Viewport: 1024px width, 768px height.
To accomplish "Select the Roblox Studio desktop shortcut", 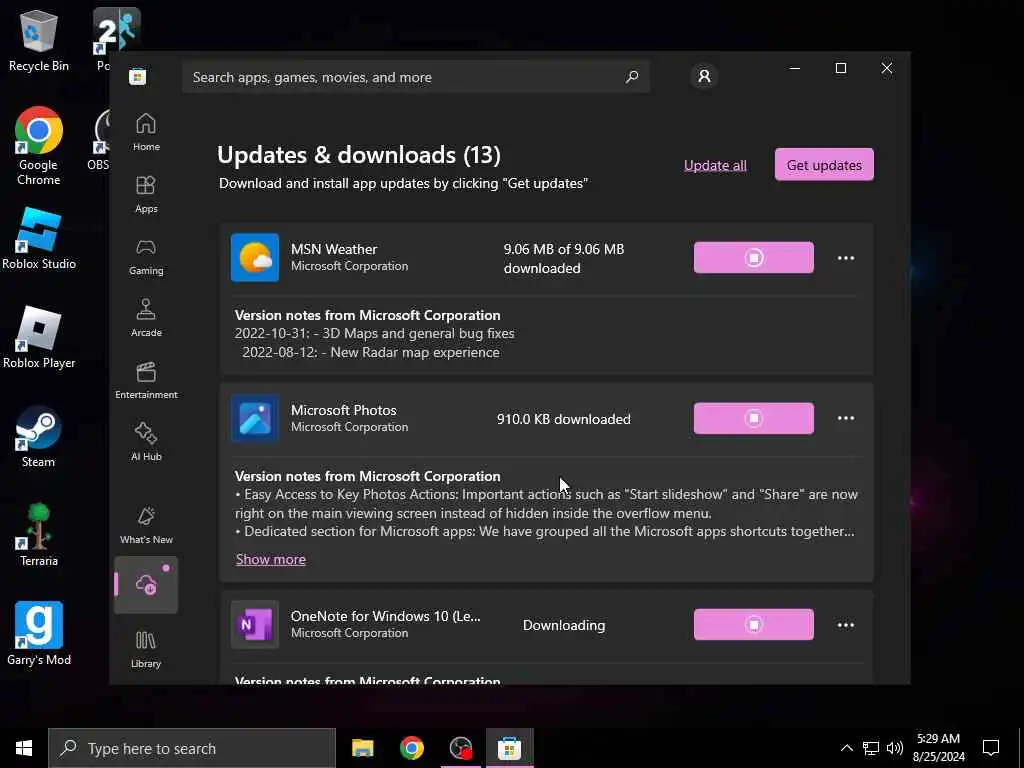I will [x=39, y=238].
